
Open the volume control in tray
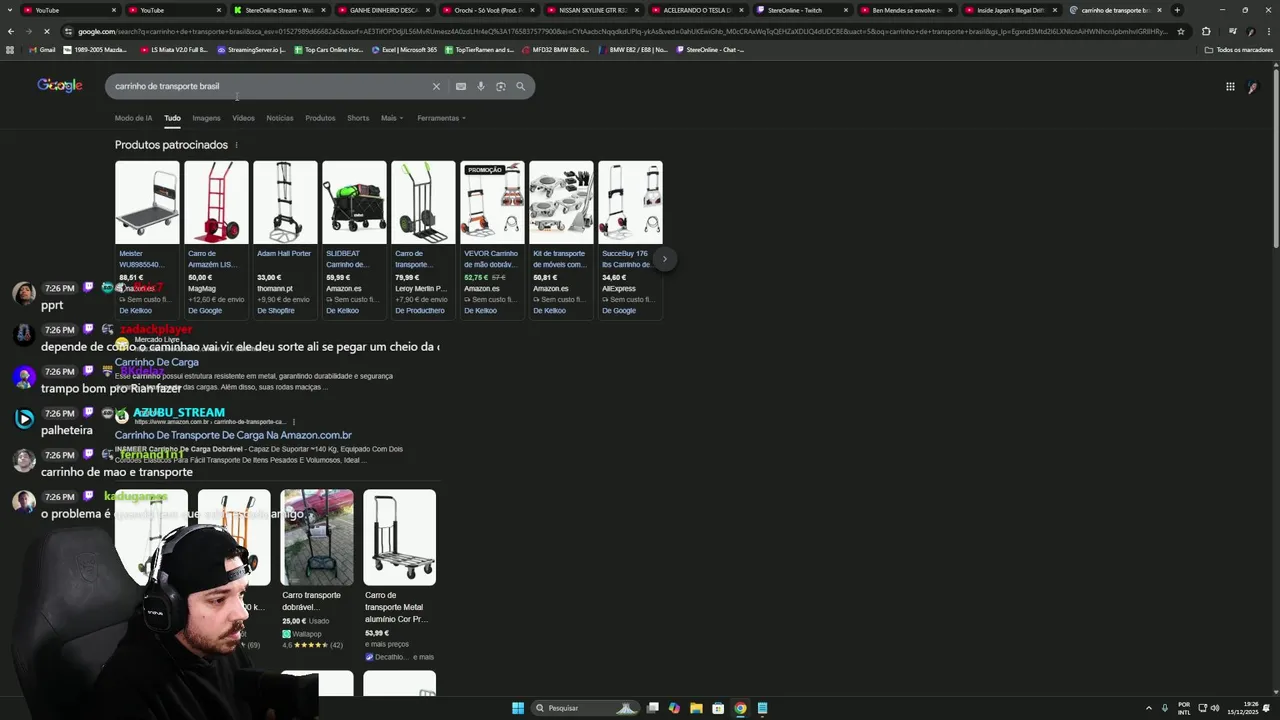coord(1214,708)
